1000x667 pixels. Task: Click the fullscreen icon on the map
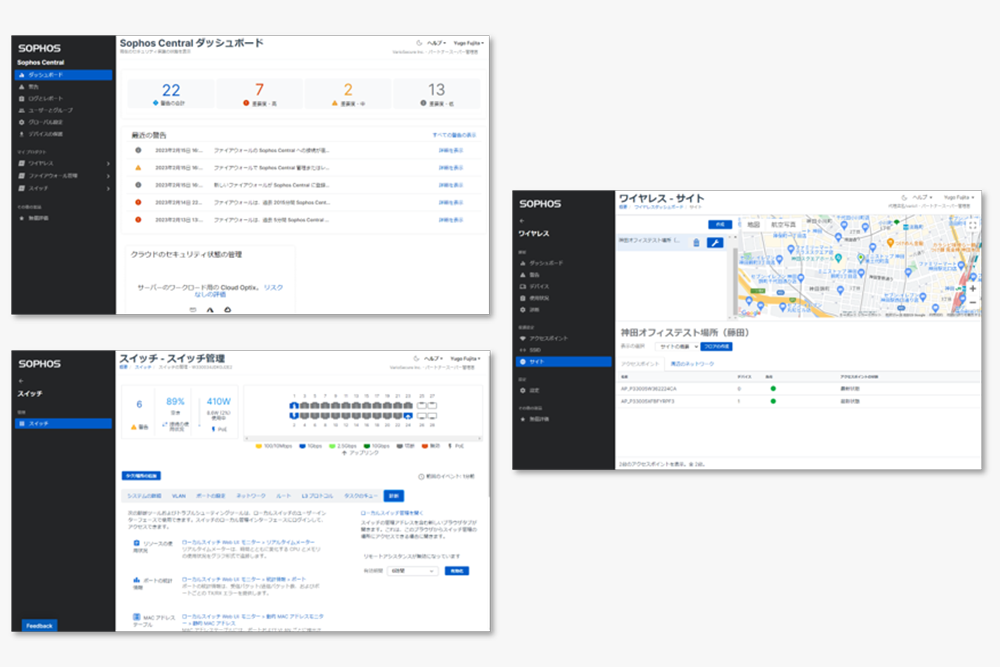click(973, 225)
